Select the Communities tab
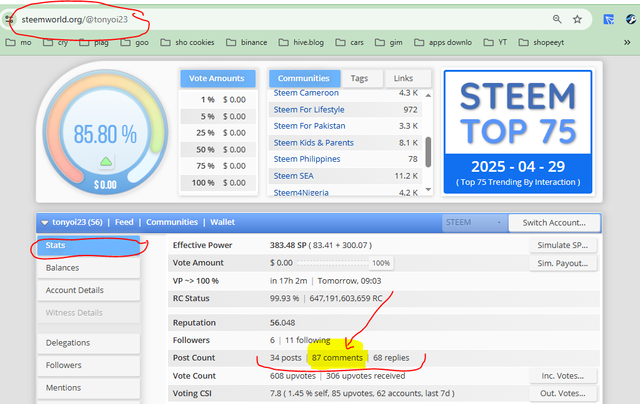 (304, 78)
